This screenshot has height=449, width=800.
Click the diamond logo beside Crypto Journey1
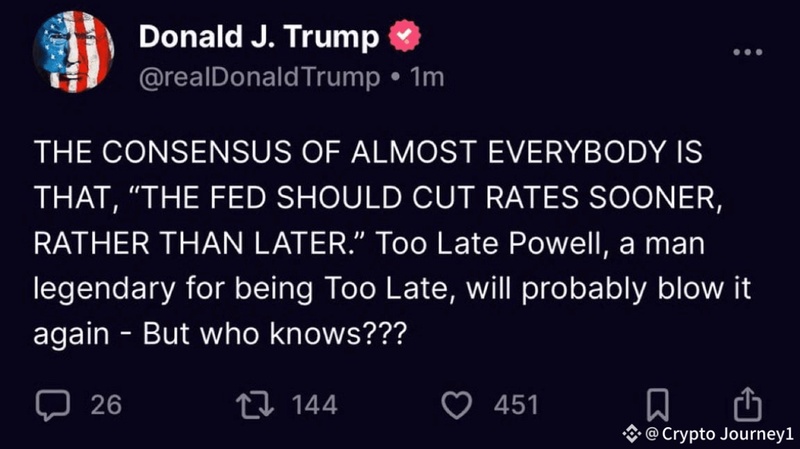click(630, 434)
